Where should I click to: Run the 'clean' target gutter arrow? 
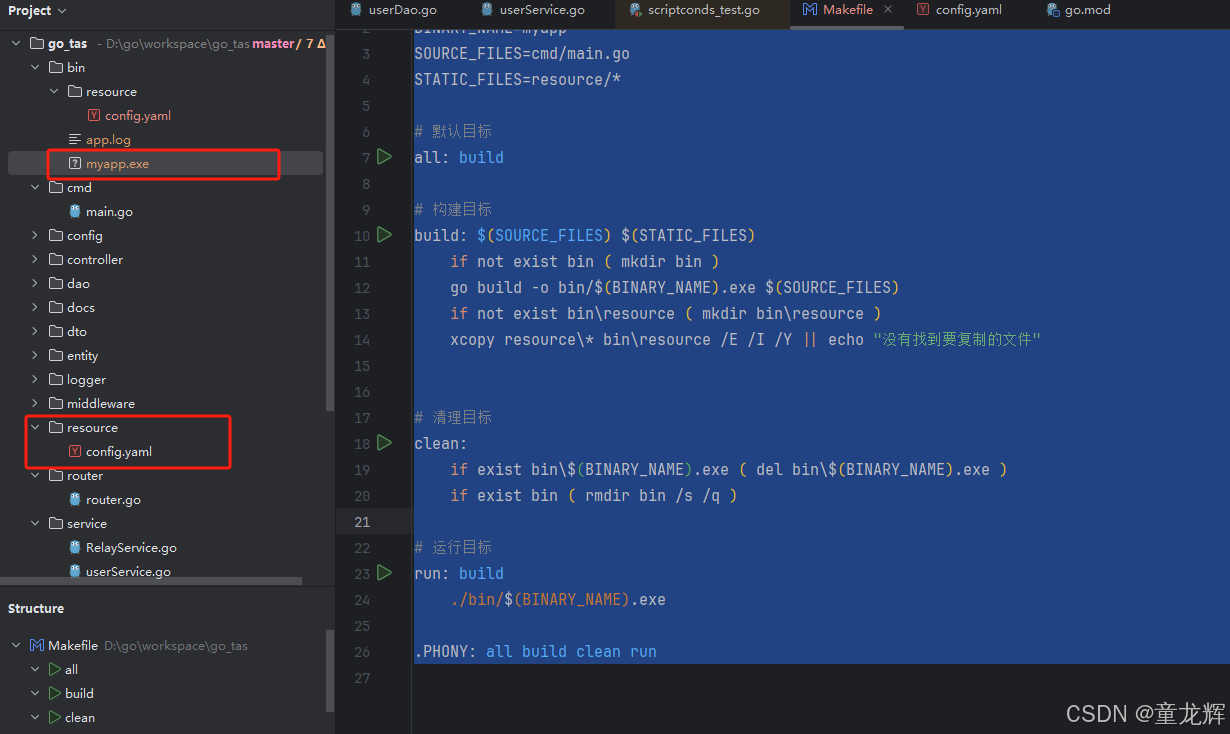pos(385,443)
